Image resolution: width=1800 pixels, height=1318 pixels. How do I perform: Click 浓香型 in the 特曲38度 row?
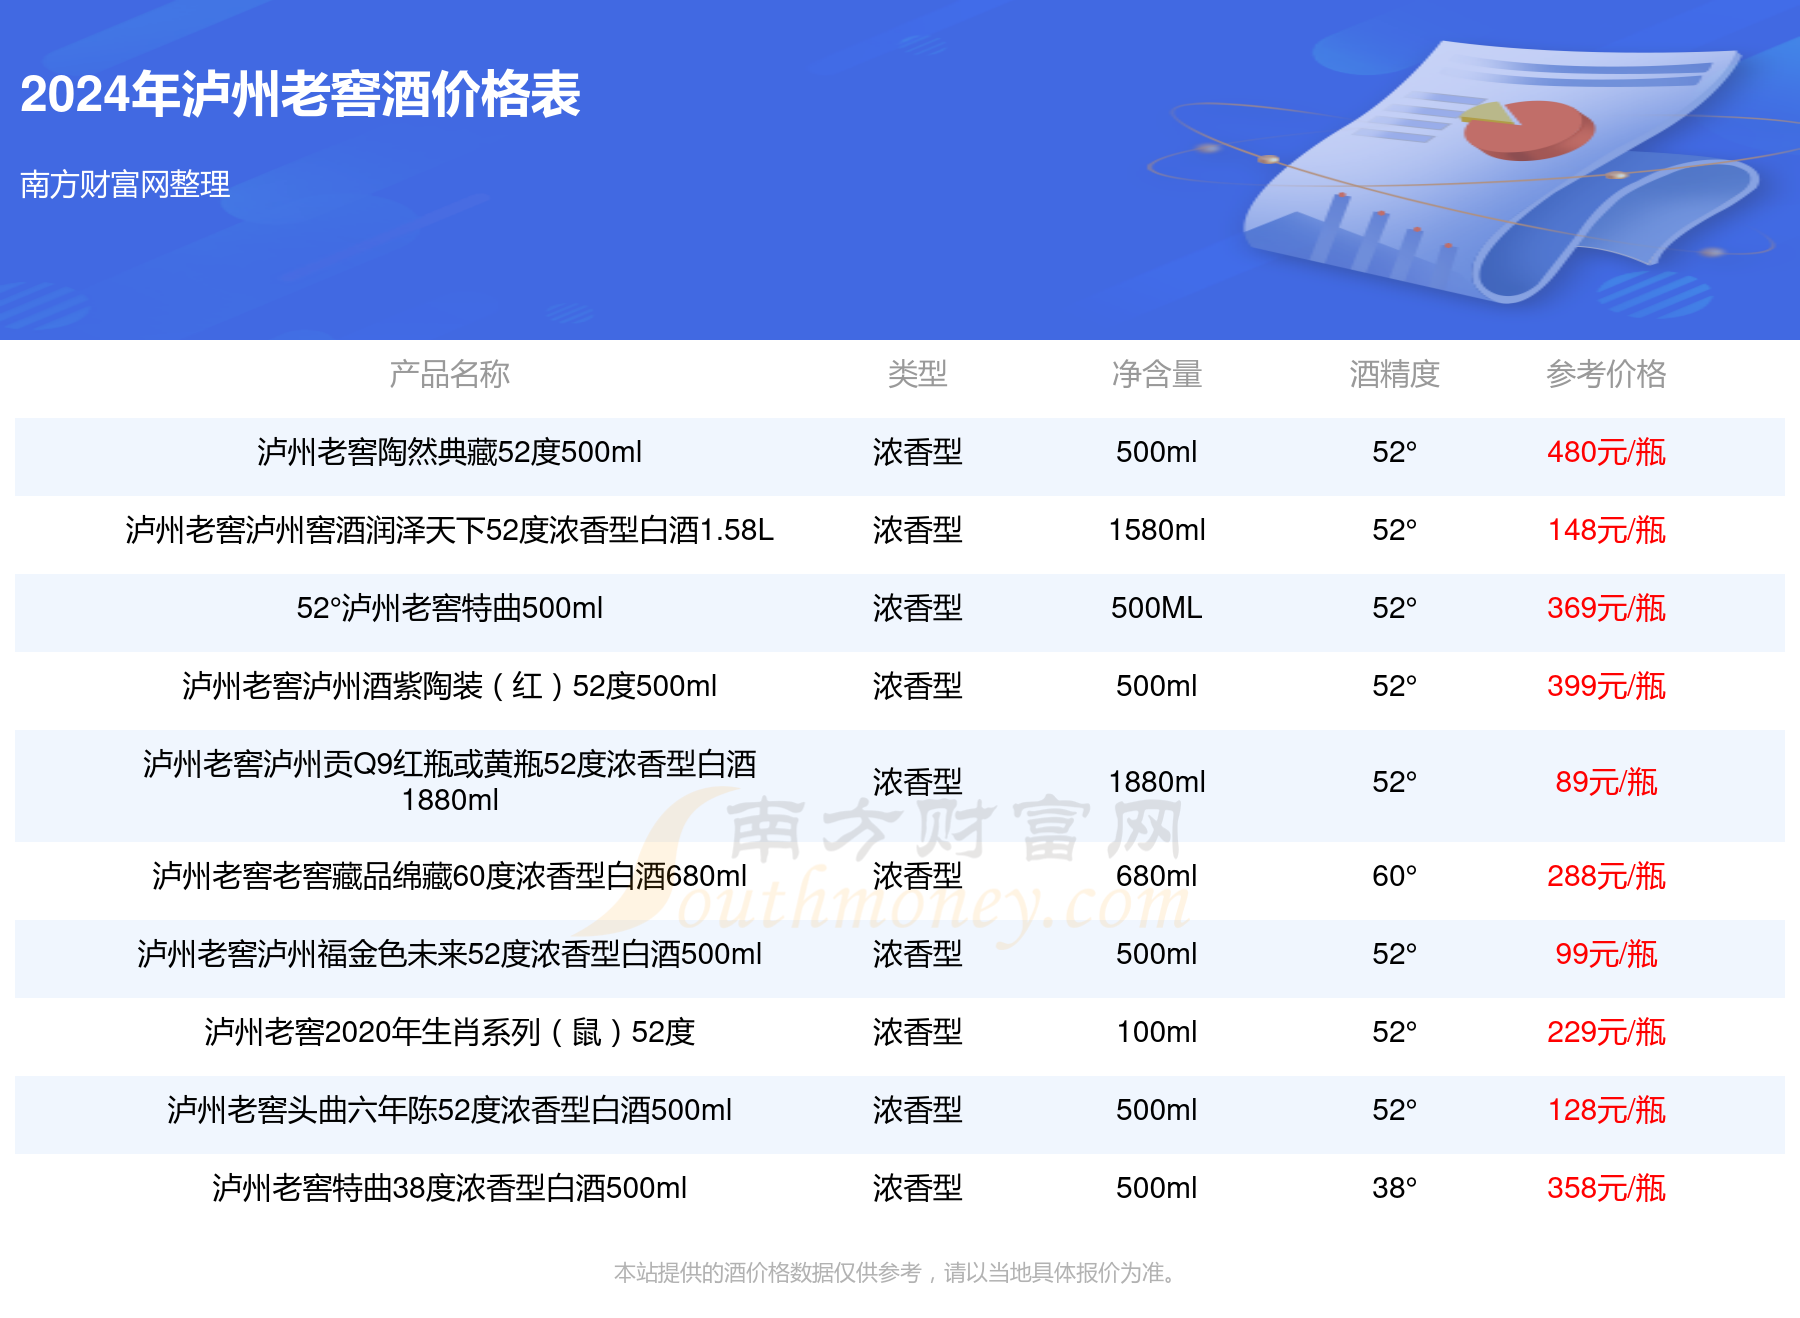pyautogui.click(x=917, y=1188)
